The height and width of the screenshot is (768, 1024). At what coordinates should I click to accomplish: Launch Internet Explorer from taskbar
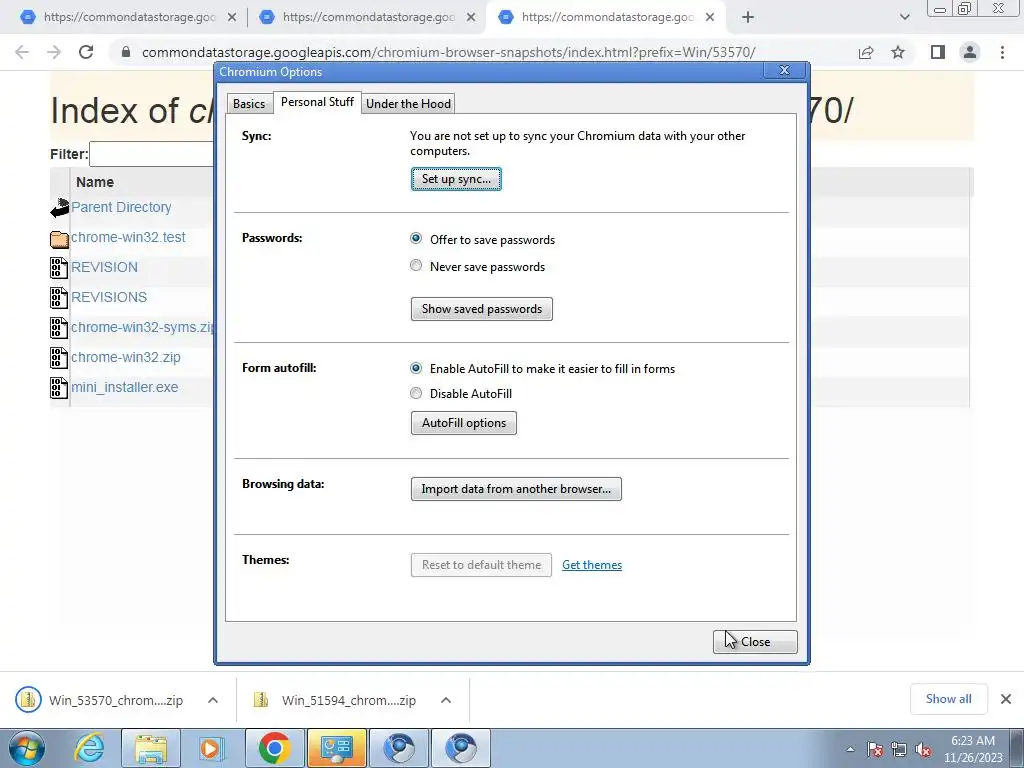pos(89,748)
